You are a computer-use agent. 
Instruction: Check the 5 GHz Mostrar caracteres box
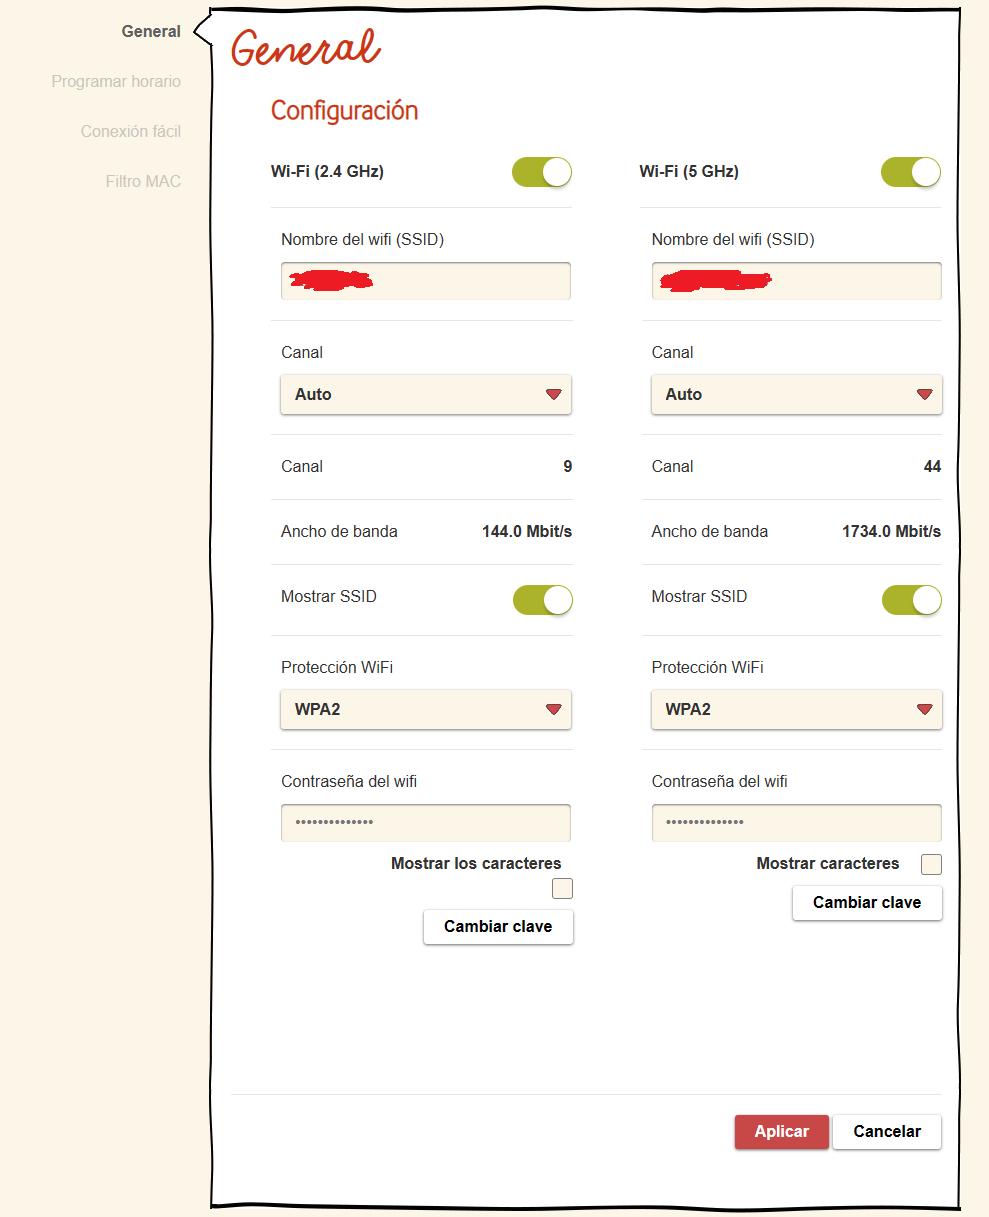(x=931, y=864)
